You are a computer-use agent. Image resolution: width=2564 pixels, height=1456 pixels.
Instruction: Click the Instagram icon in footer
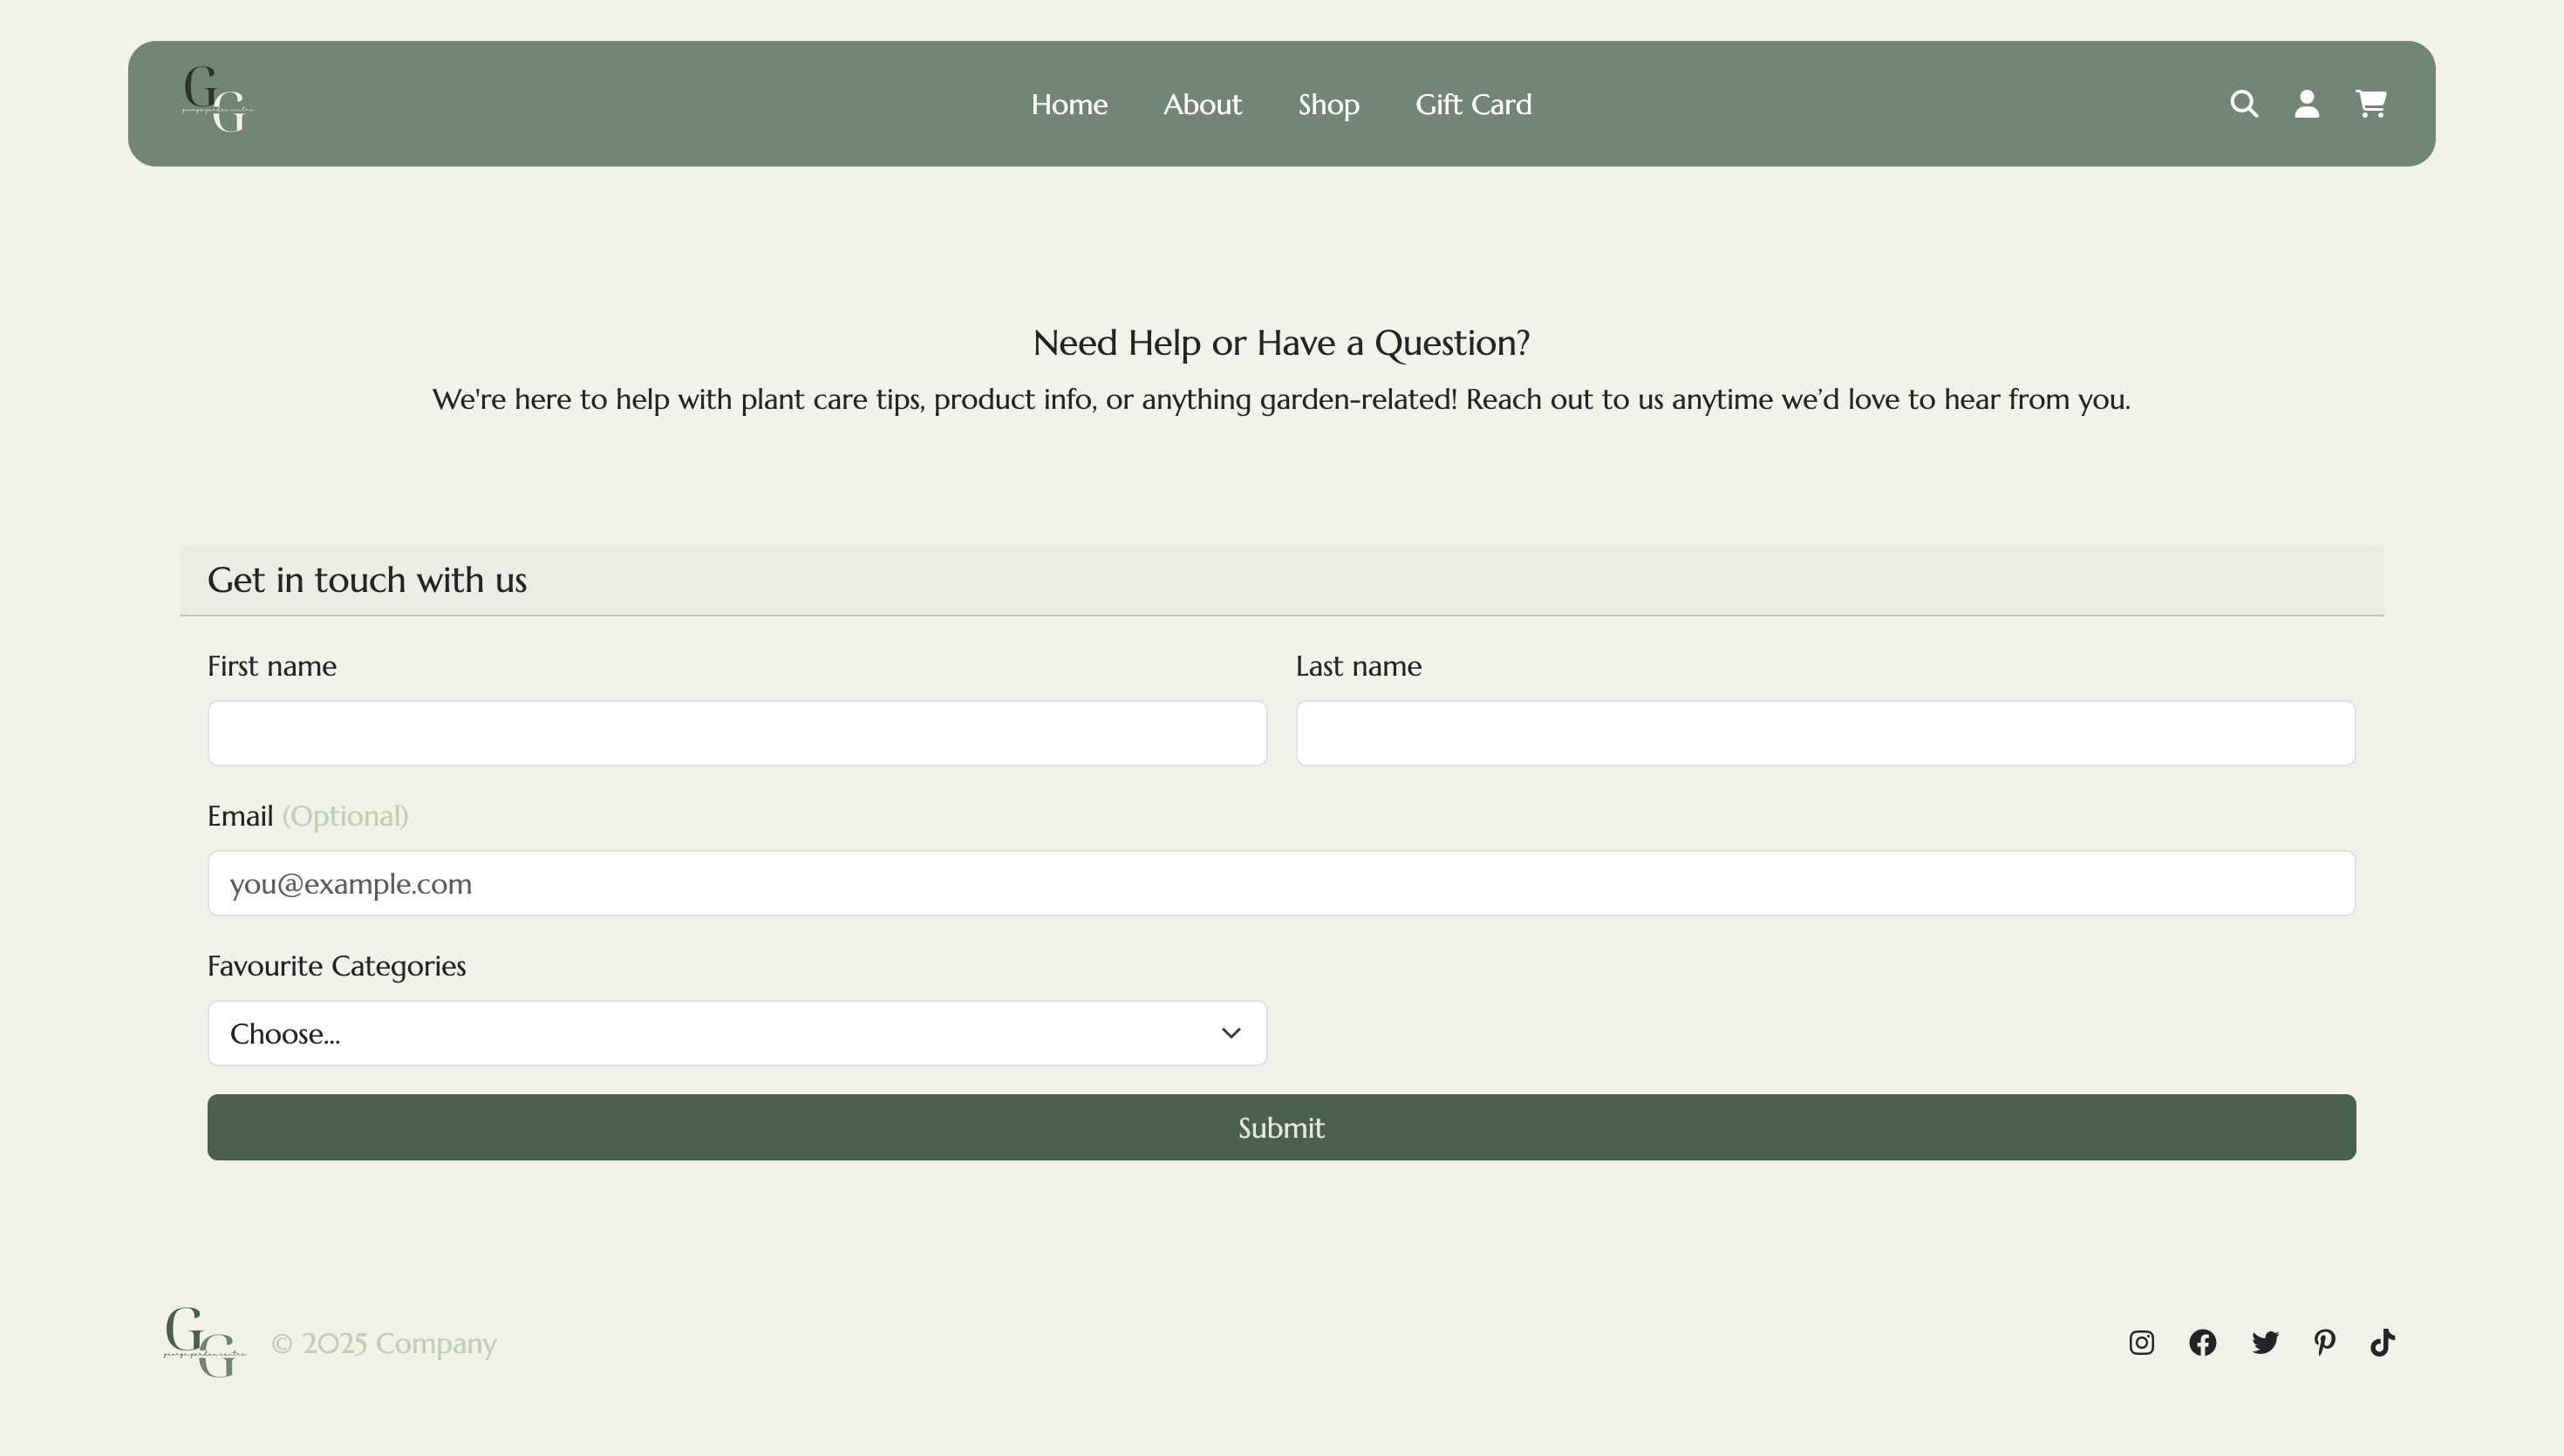(x=2141, y=1342)
